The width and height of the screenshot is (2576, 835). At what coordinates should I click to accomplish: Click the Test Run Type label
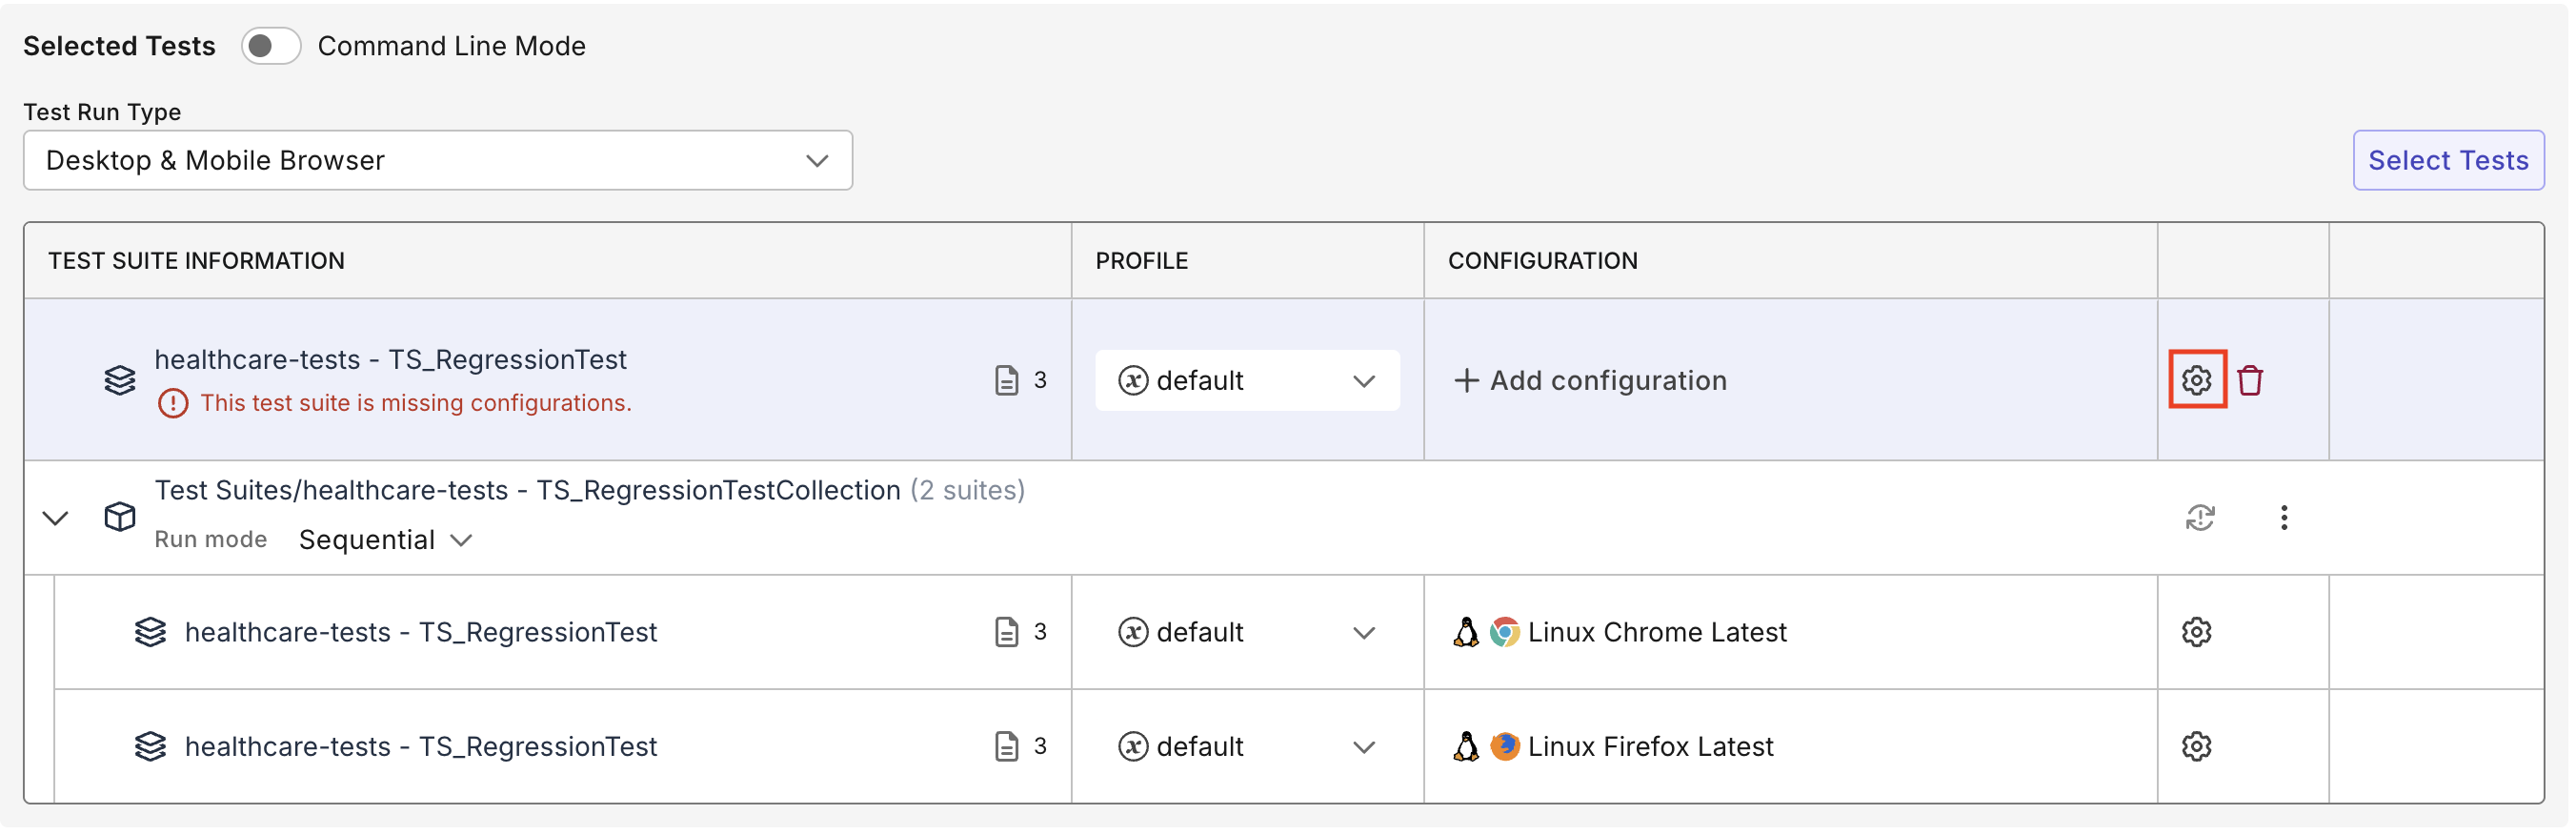[x=102, y=112]
